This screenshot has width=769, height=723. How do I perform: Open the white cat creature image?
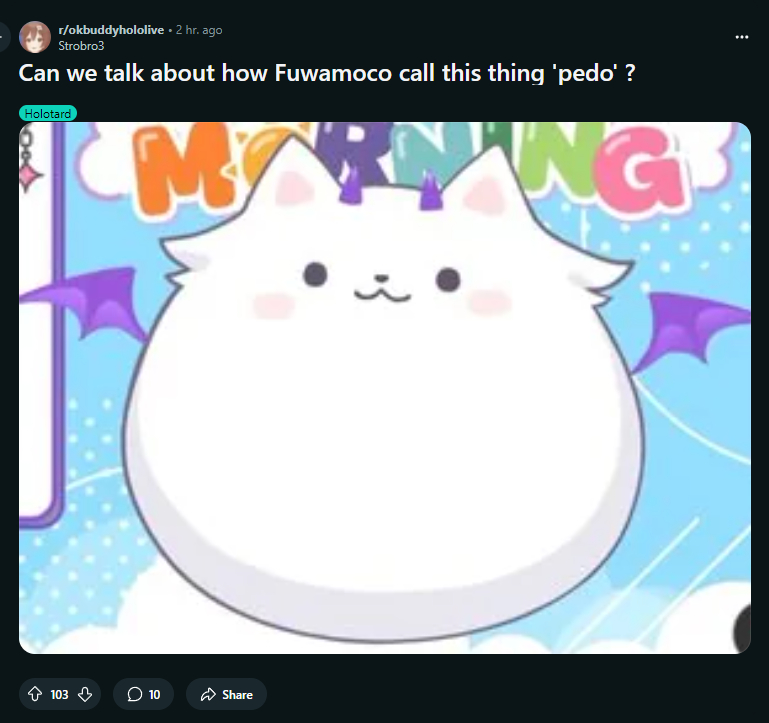384,387
